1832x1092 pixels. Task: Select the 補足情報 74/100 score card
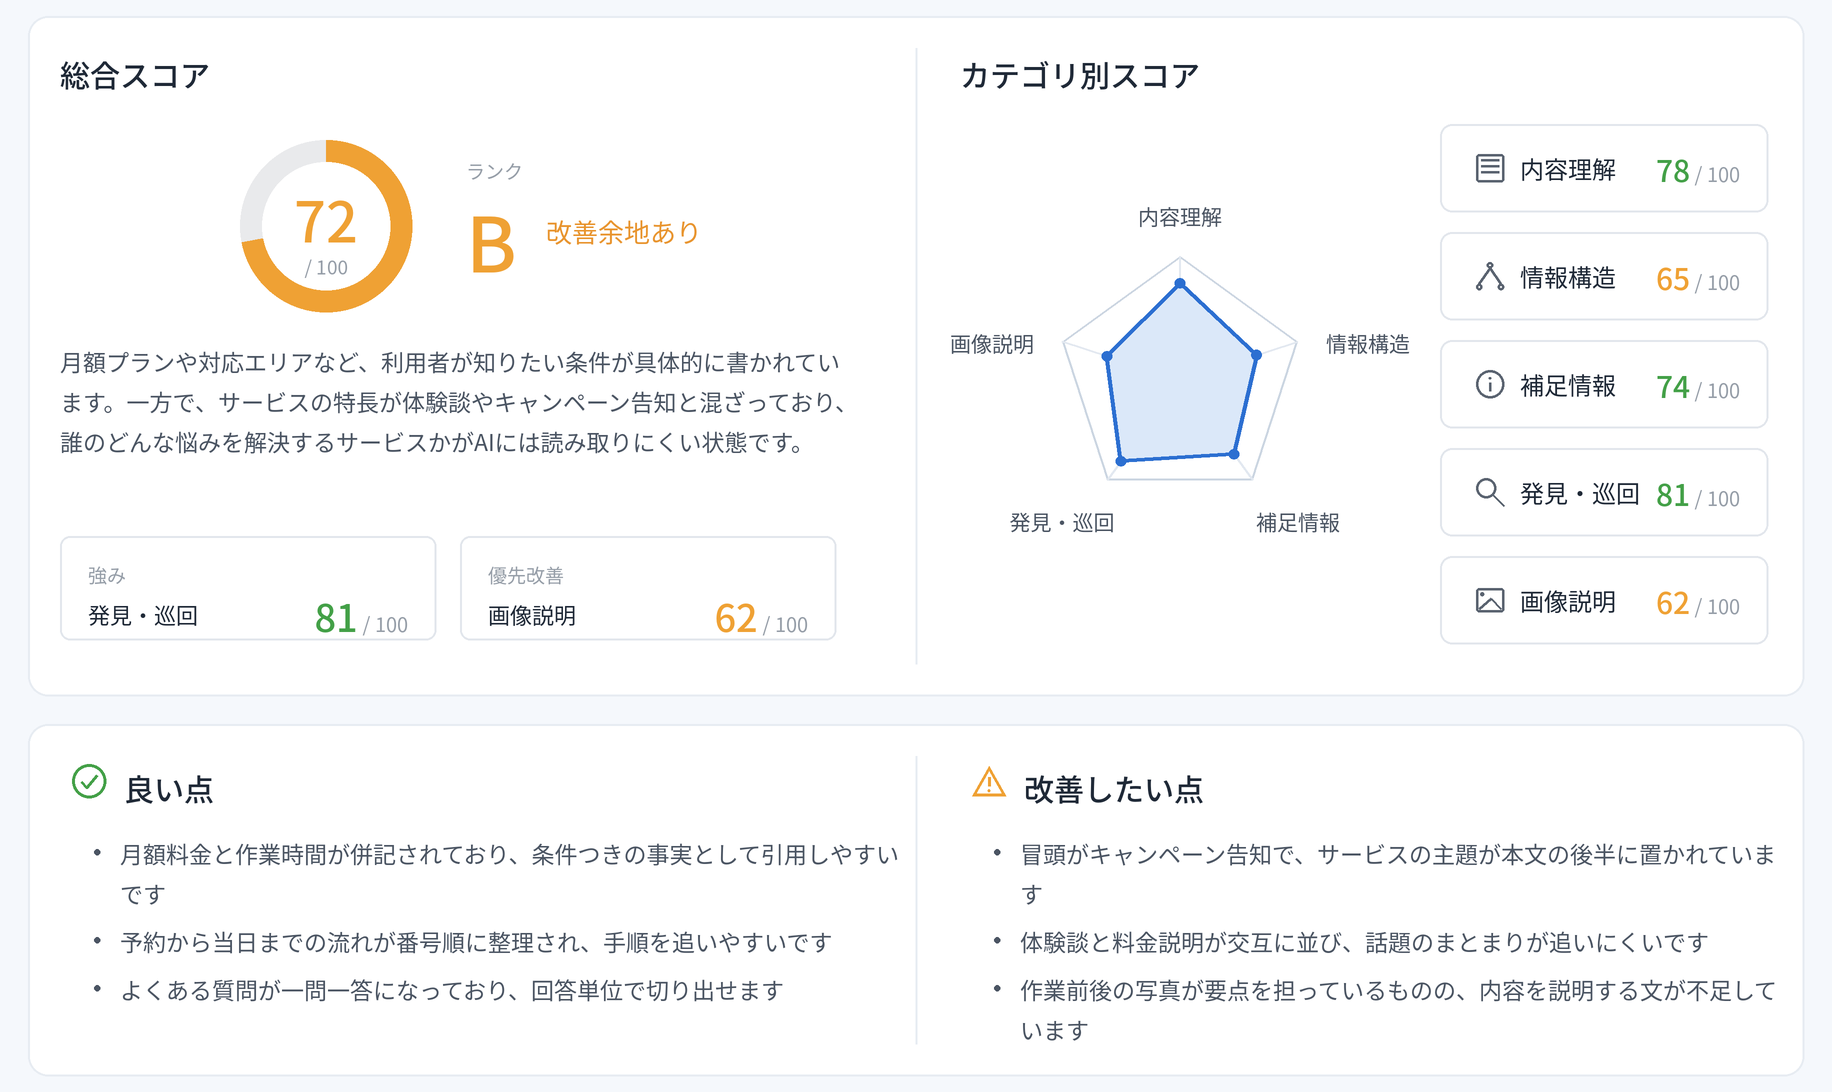1603,384
